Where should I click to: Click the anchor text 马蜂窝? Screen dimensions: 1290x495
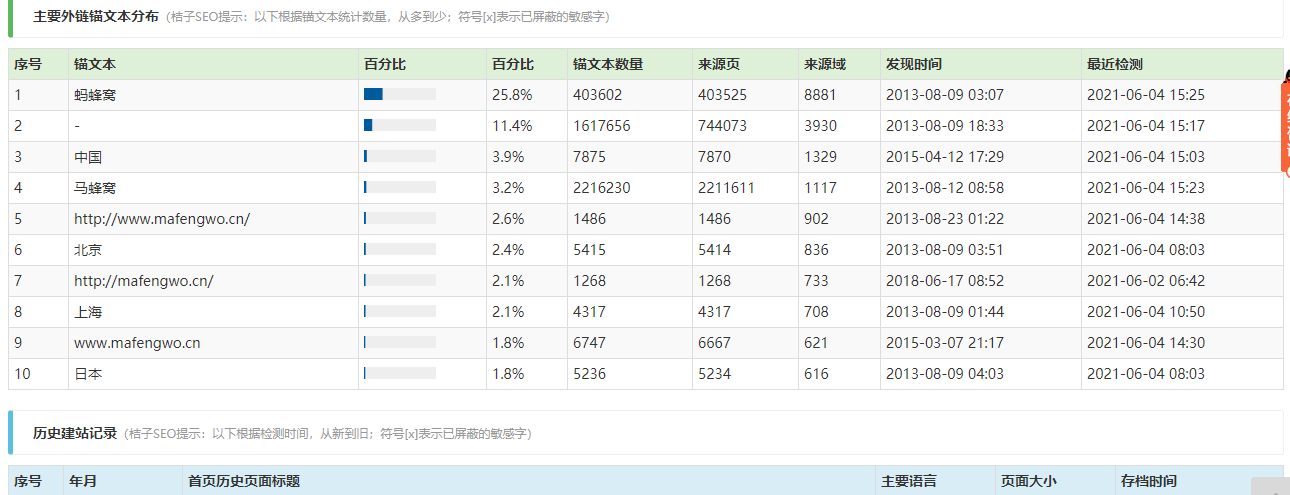click(x=95, y=188)
